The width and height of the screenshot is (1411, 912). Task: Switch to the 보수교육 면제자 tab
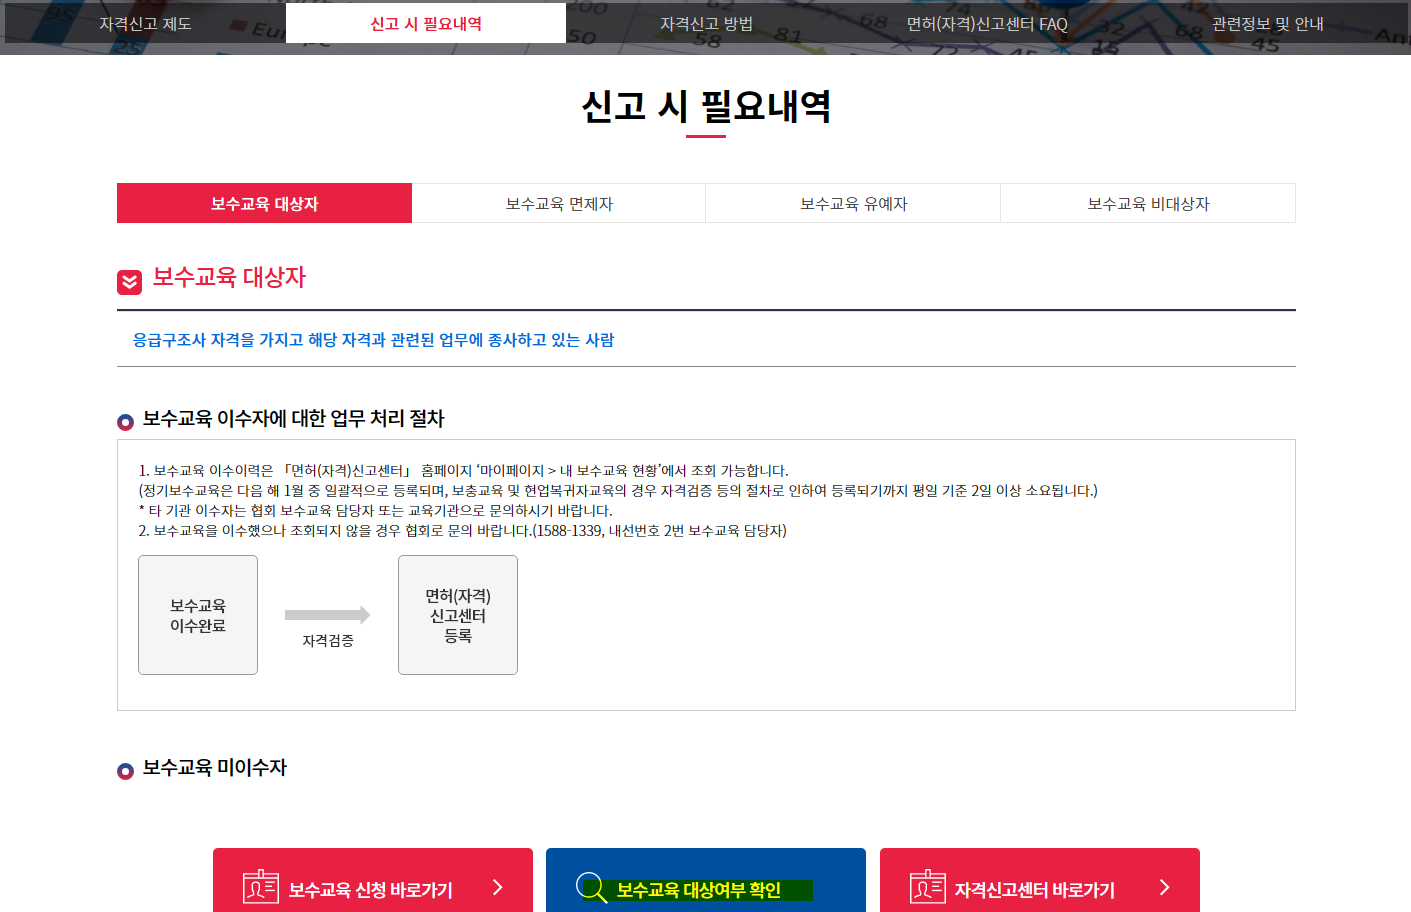[558, 202]
